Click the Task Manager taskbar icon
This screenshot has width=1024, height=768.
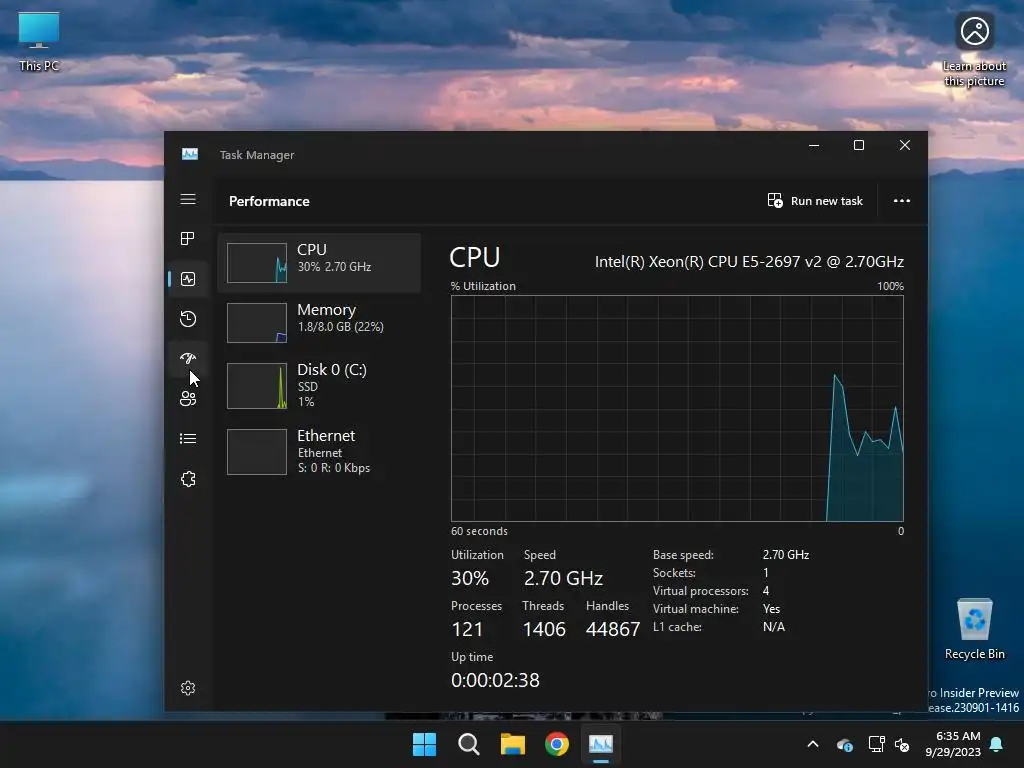[601, 744]
